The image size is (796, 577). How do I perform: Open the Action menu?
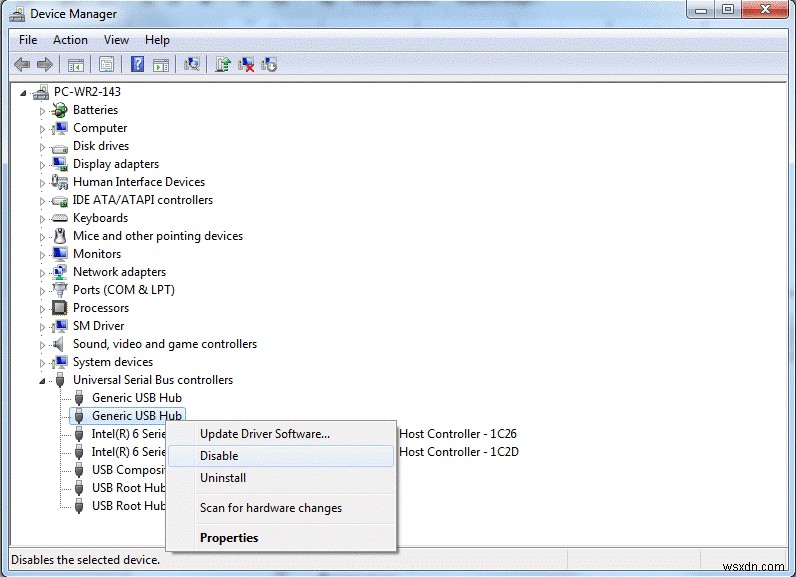[70, 40]
